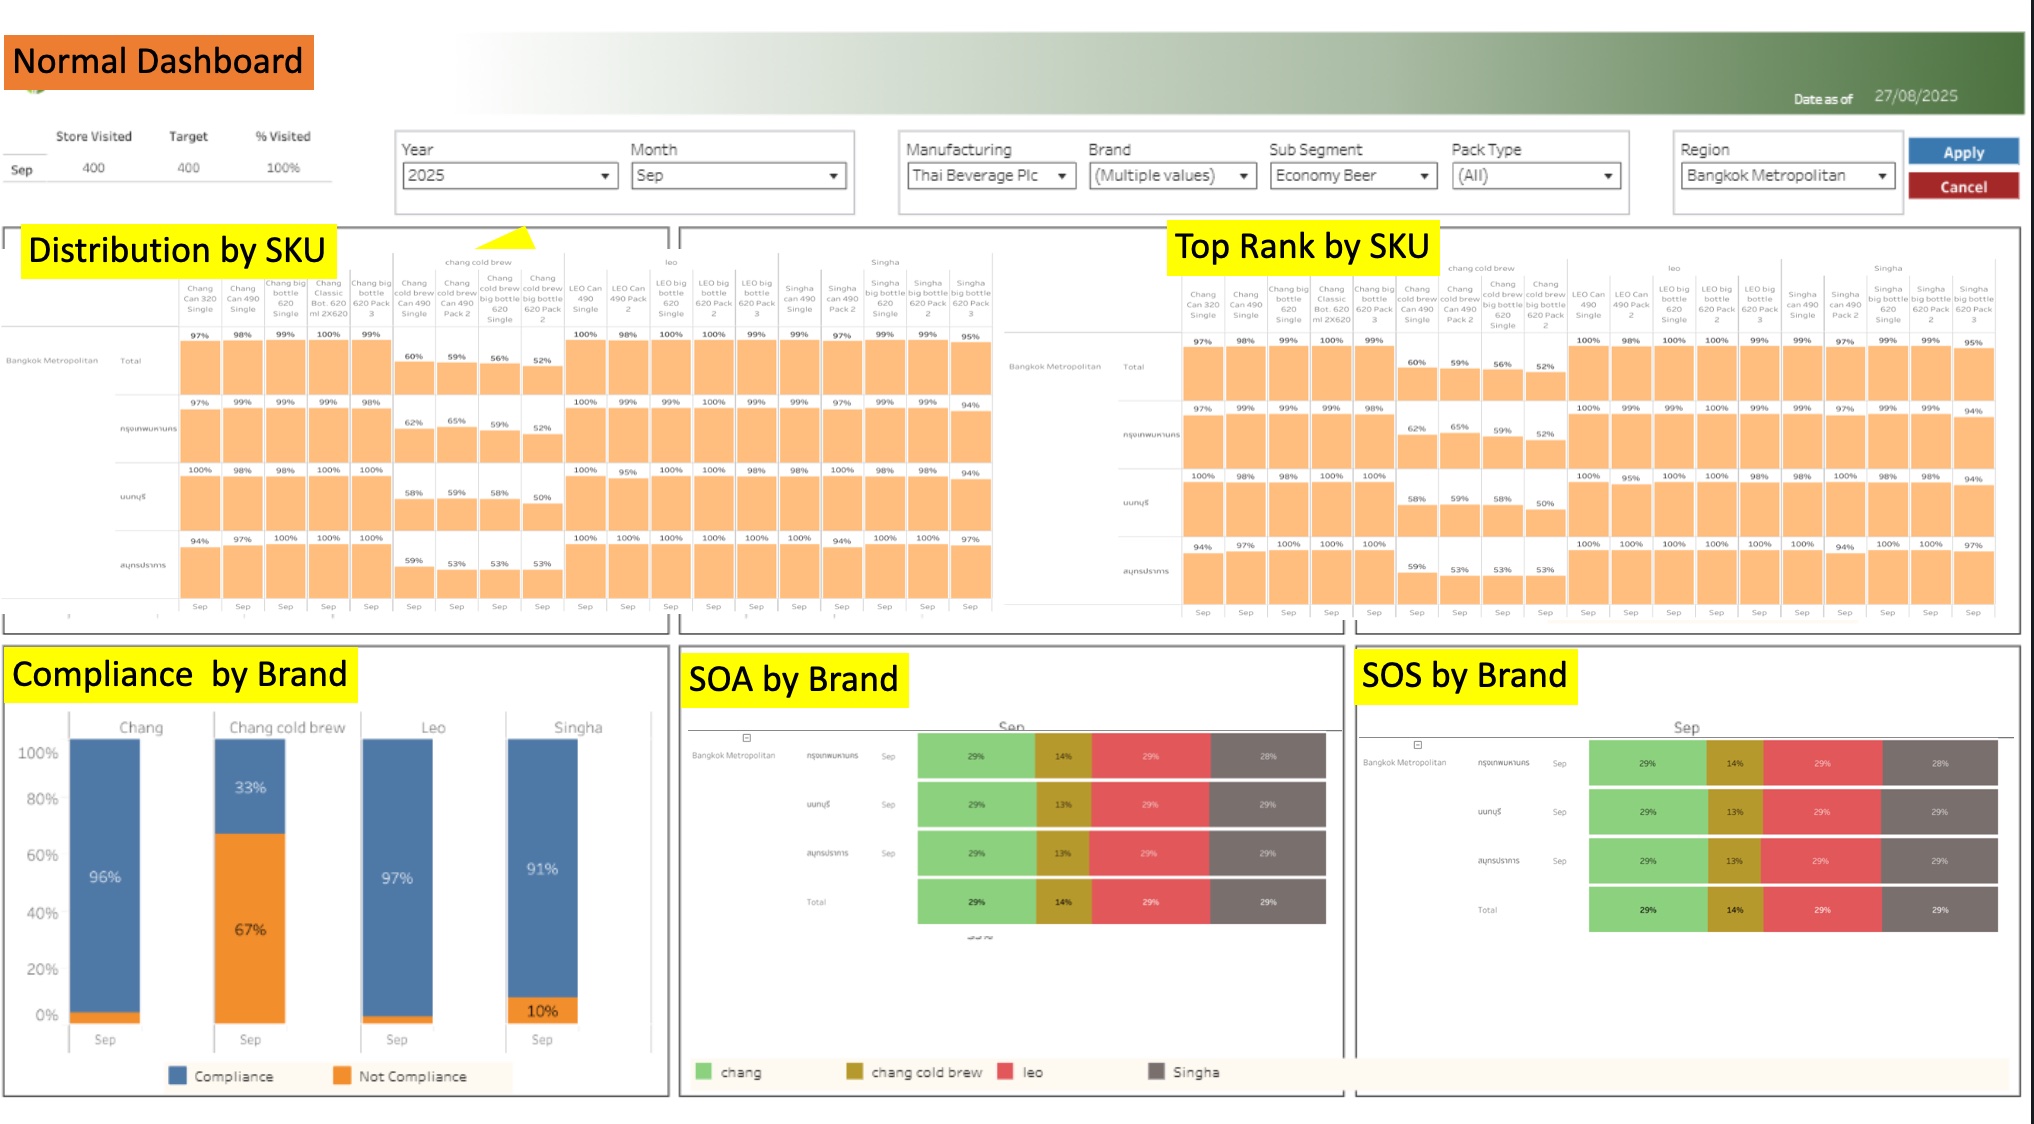
Task: Click the 60% bar in Top Rank by SKU Total row
Action: pos(1417,383)
